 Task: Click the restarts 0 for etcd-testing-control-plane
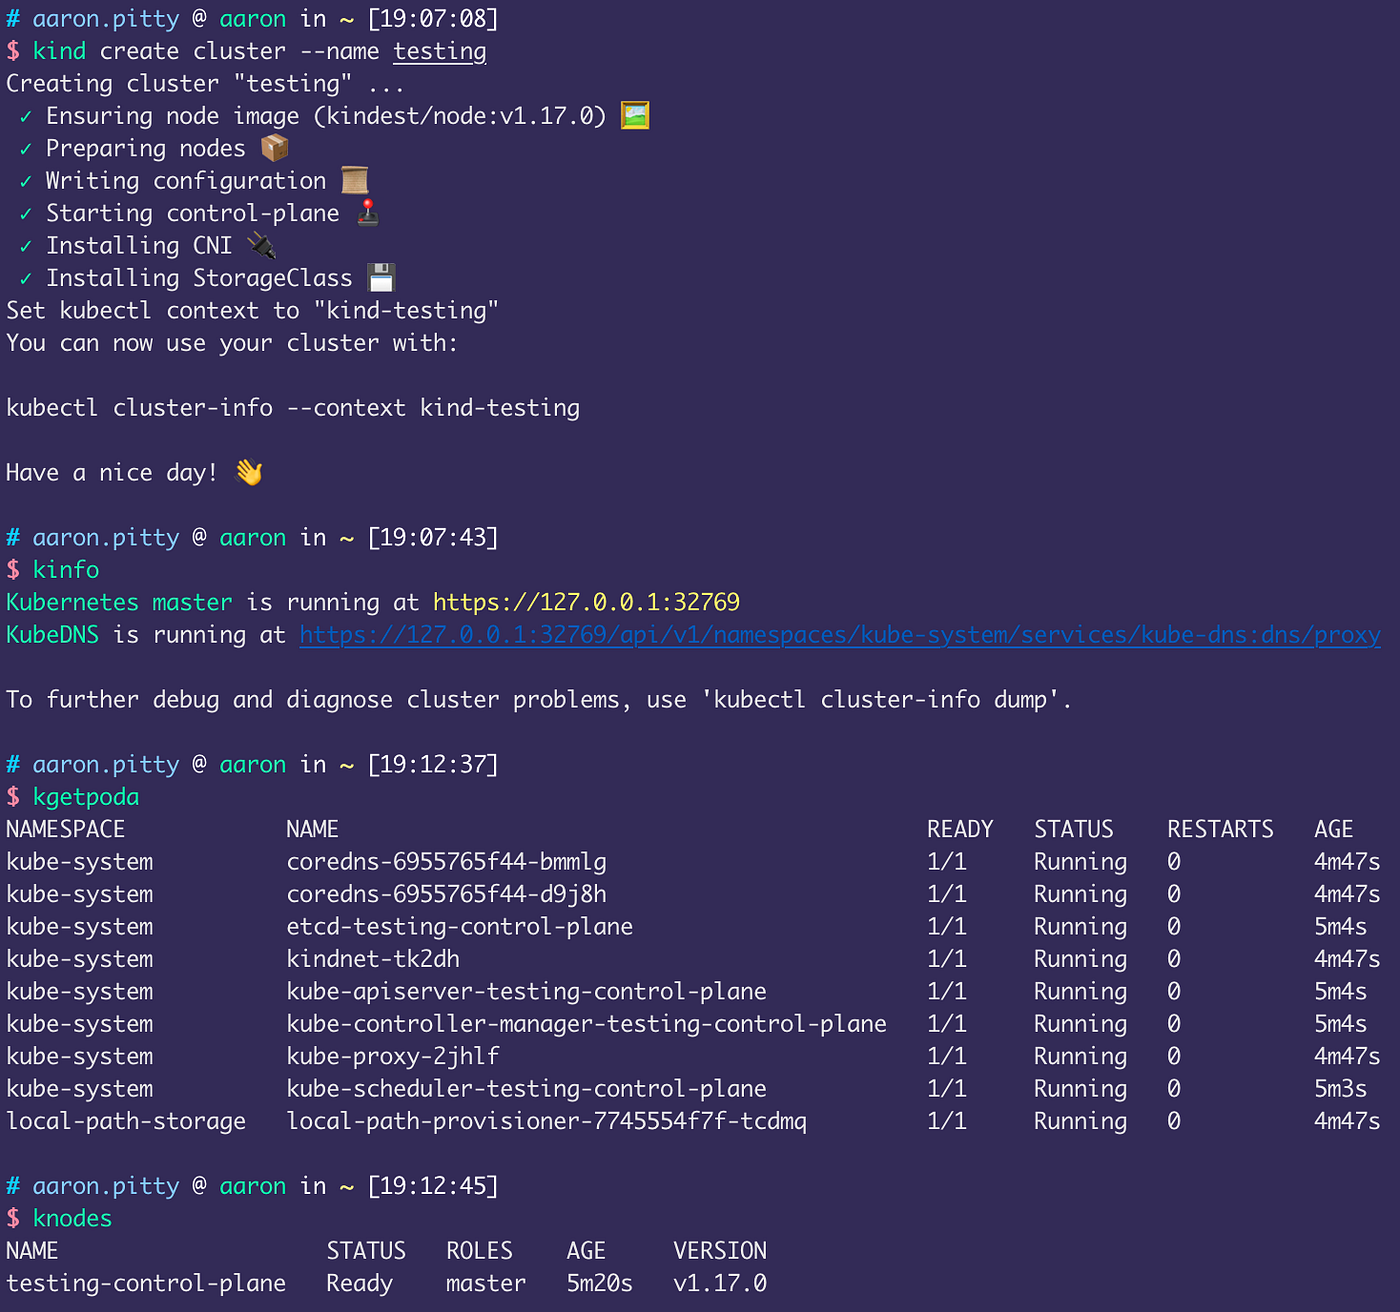[1174, 927]
